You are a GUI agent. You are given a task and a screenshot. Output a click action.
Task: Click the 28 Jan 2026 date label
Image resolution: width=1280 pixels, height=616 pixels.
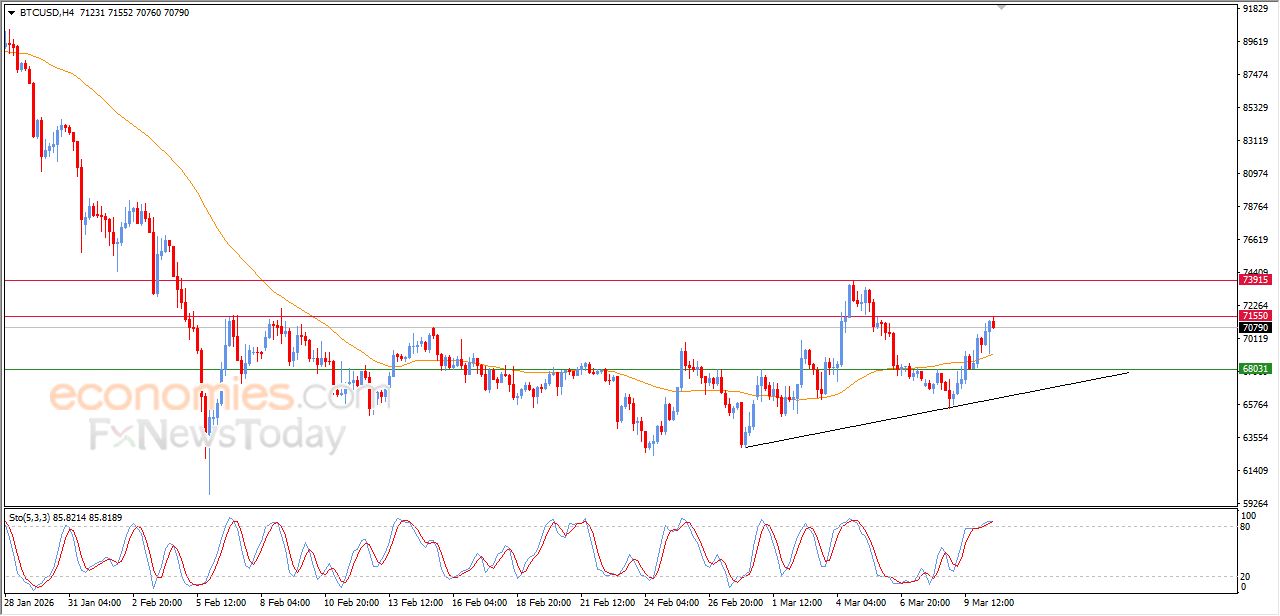pyautogui.click(x=30, y=603)
